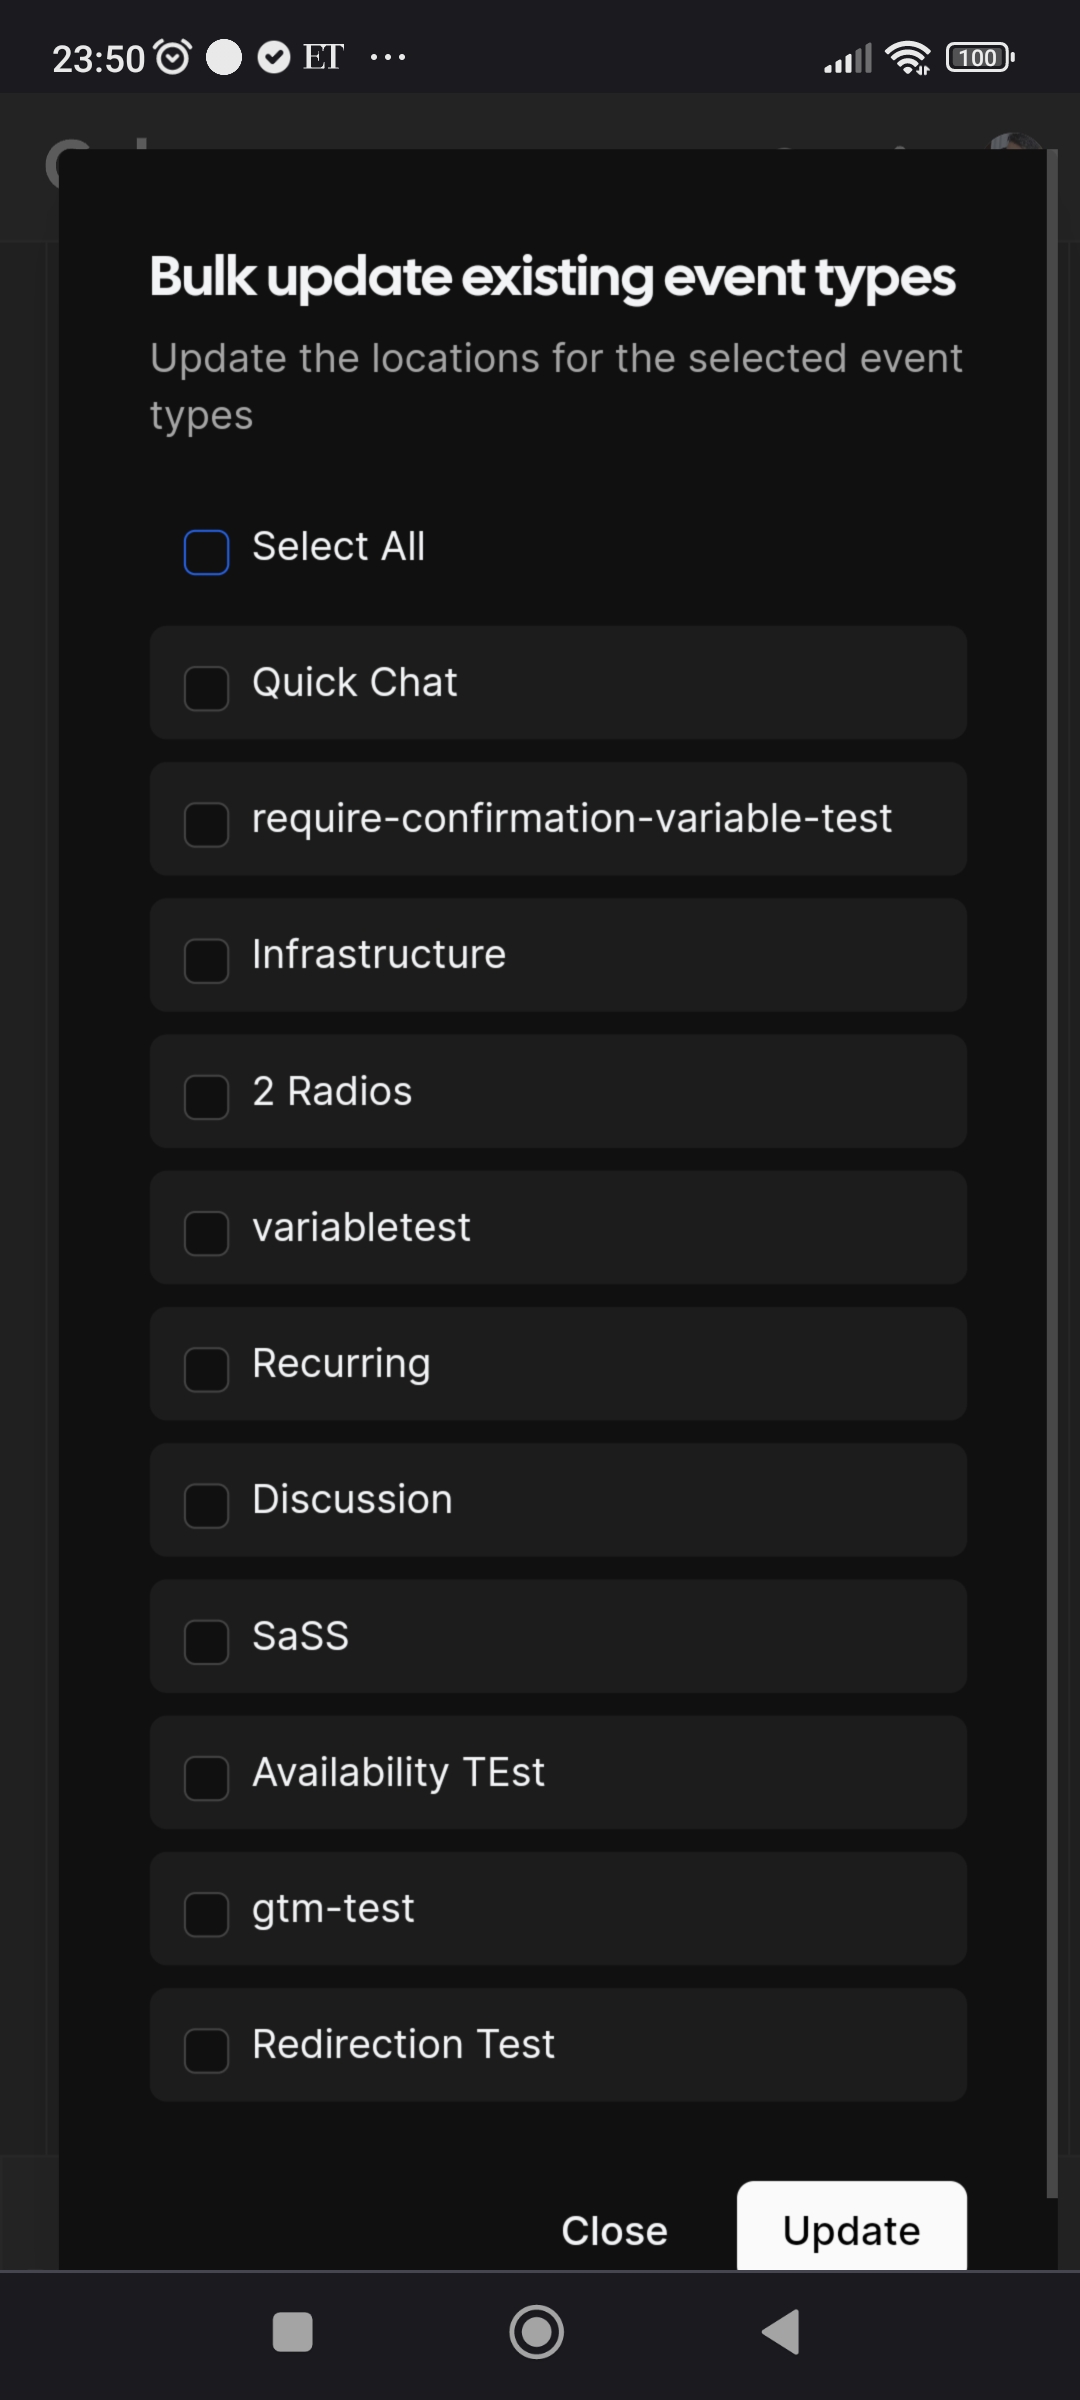The image size is (1080, 2400).
Task: Tap the Update button
Action: click(x=851, y=2231)
